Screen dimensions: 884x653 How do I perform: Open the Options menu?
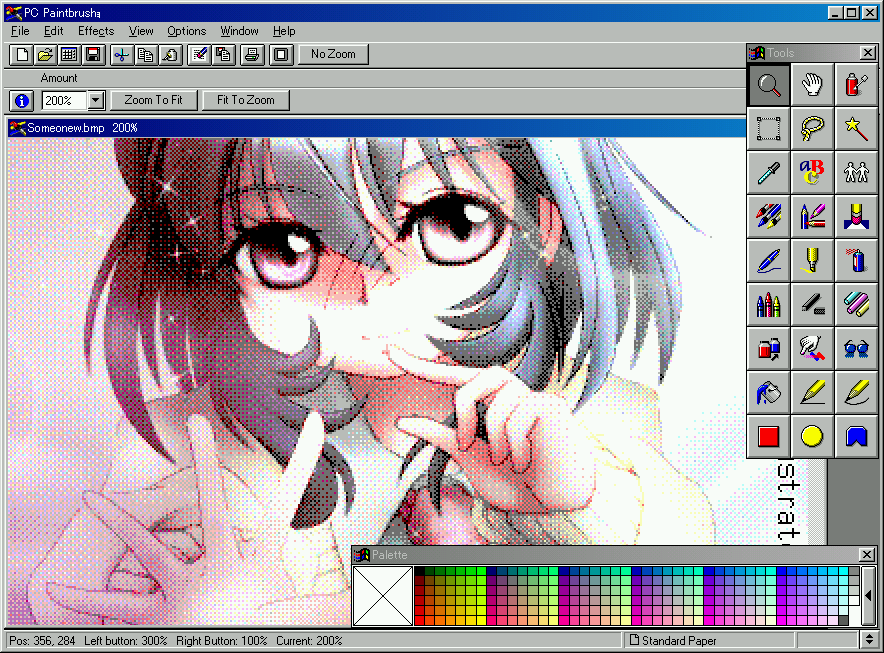coord(187,31)
